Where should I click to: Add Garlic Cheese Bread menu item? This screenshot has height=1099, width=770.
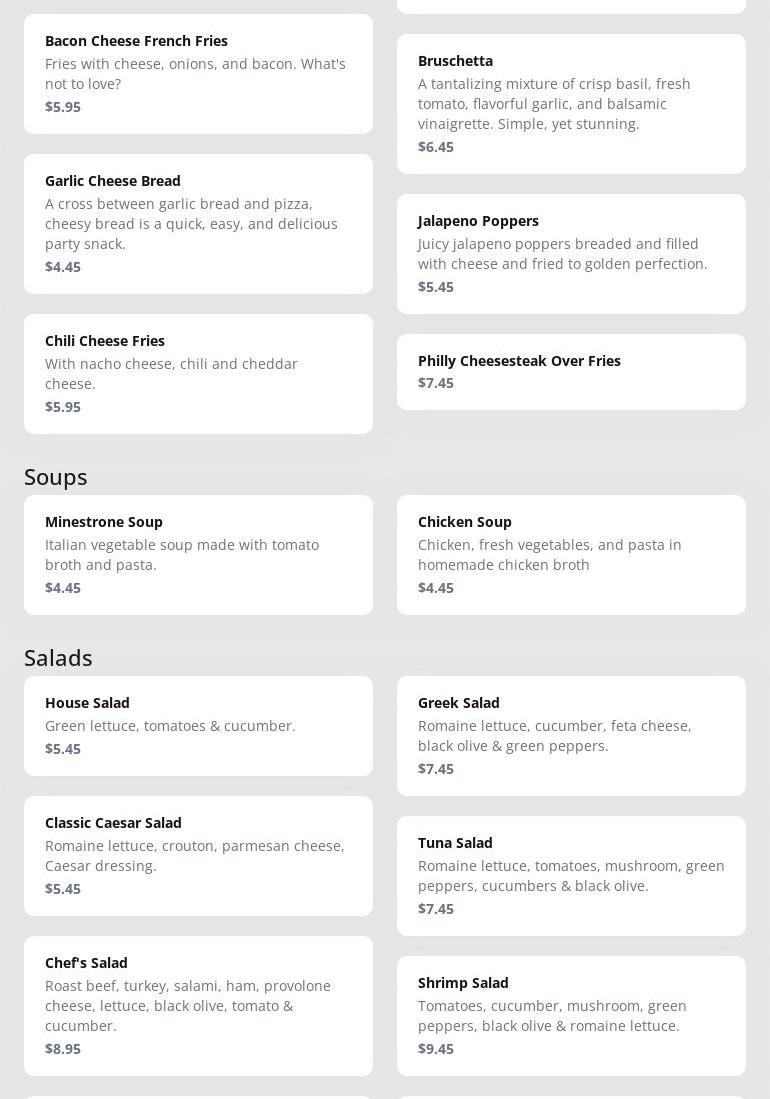pyautogui.click(x=198, y=223)
